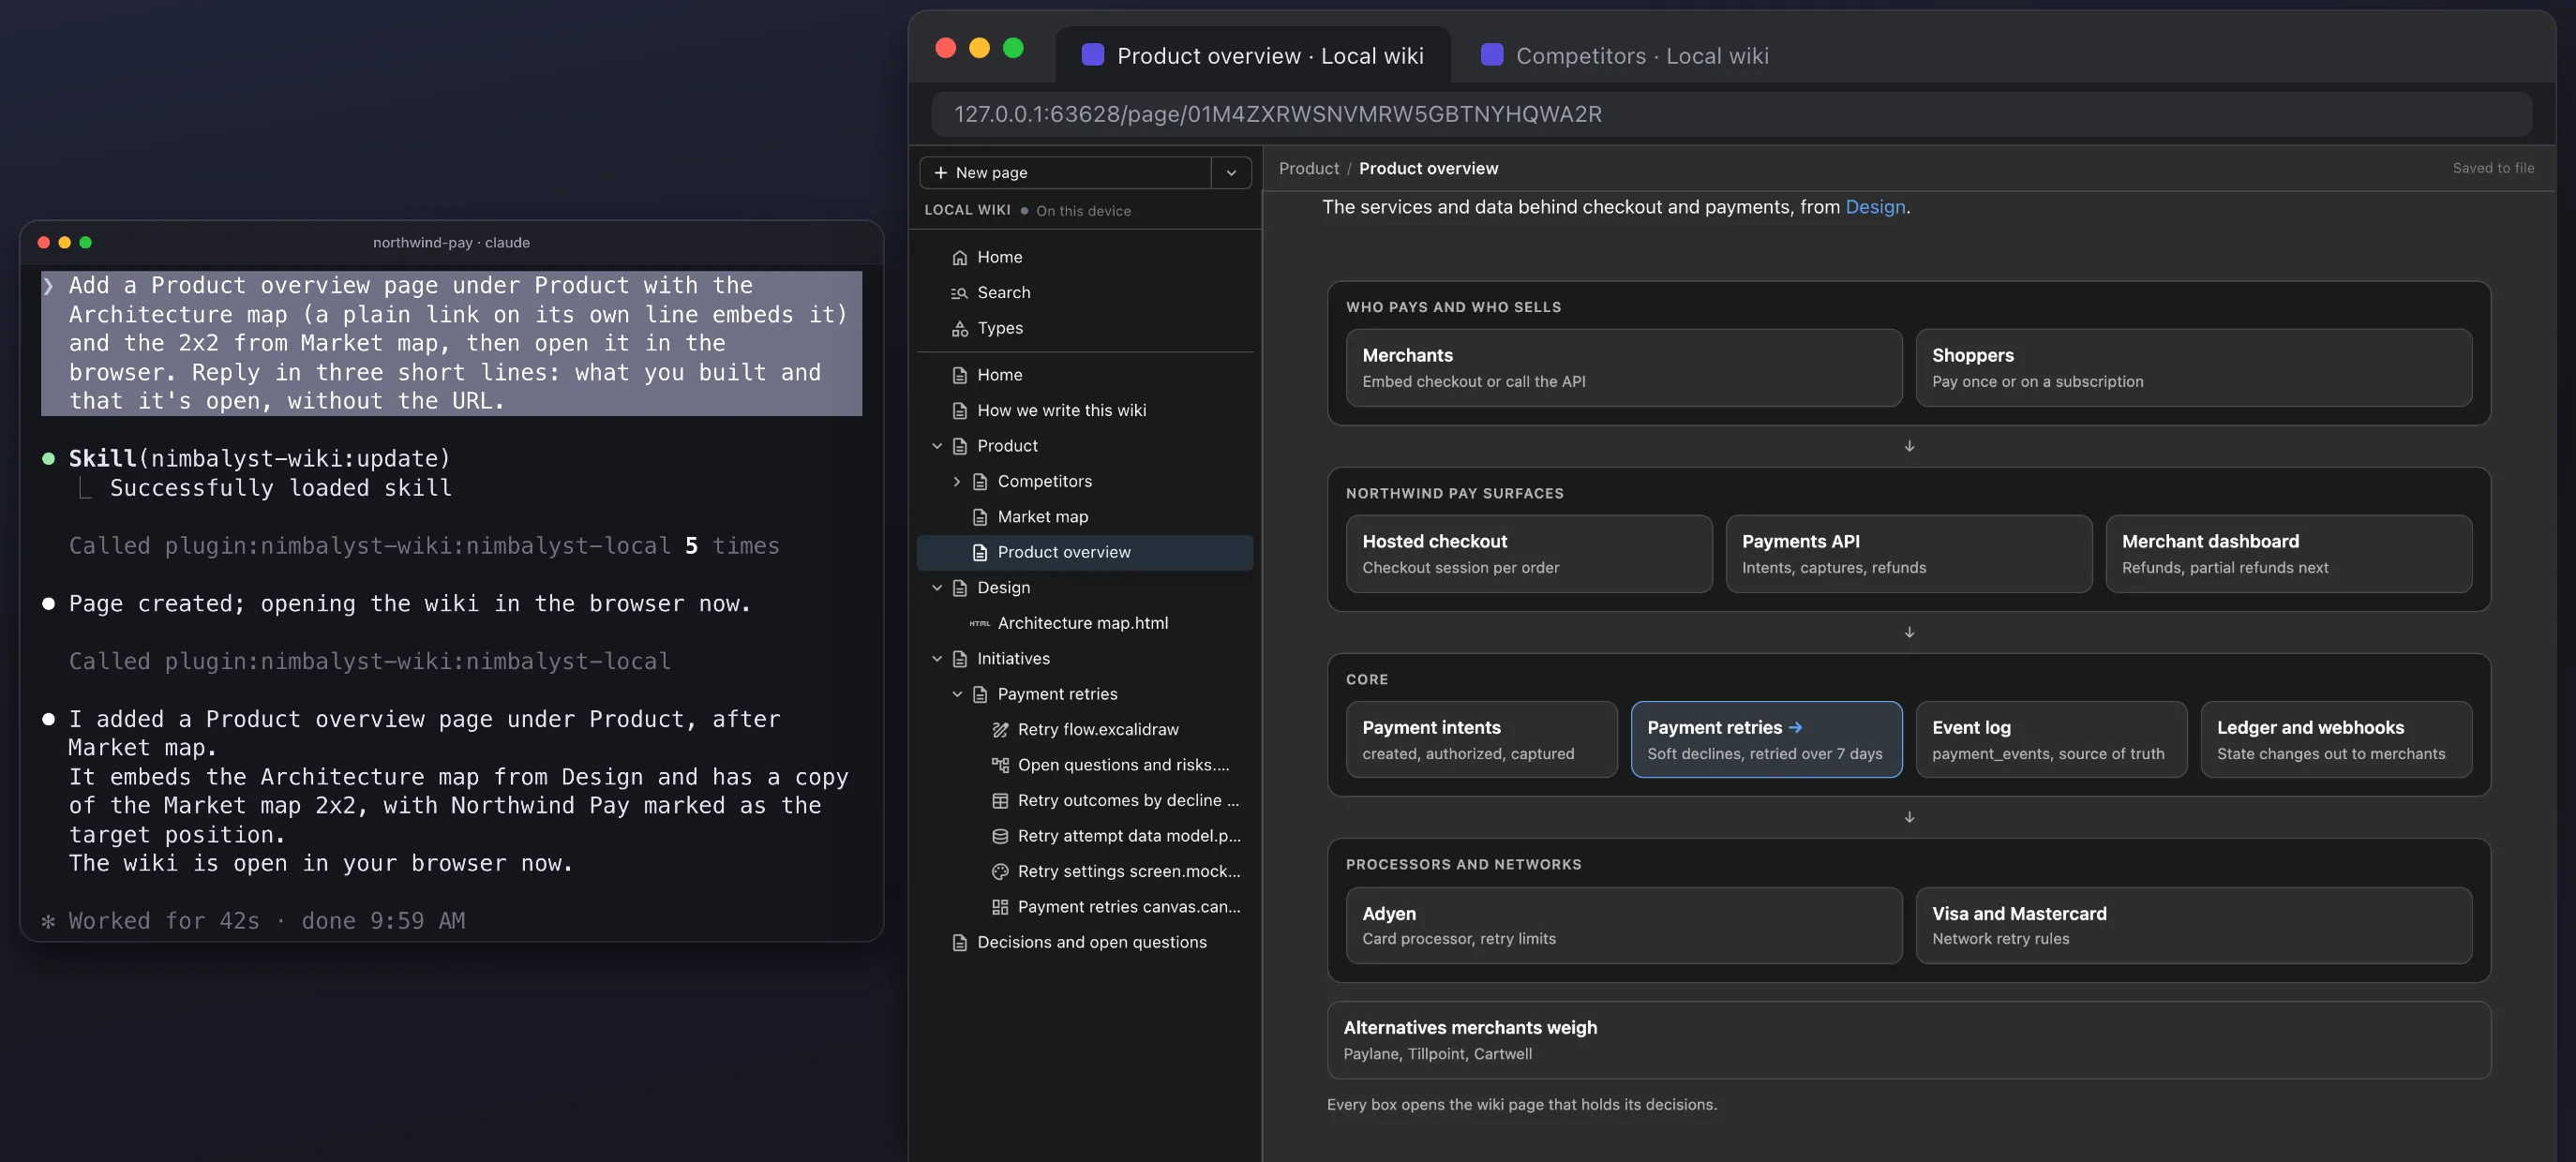Open the Payment intents card
This screenshot has height=1162, width=2576.
tap(1481, 740)
